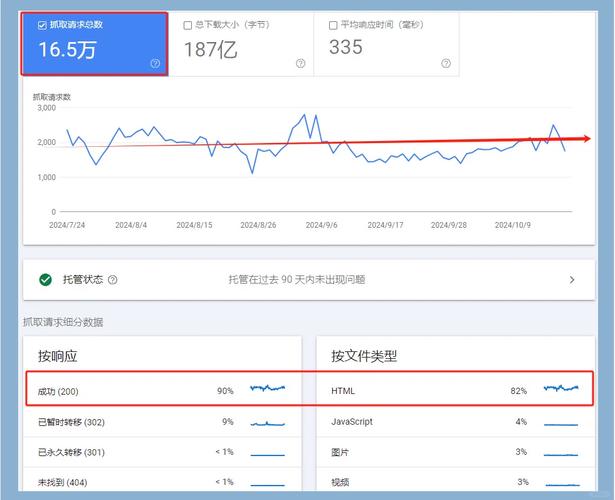Click the 2024/10/9 axis date label
This screenshot has width=615, height=500.
513,225
